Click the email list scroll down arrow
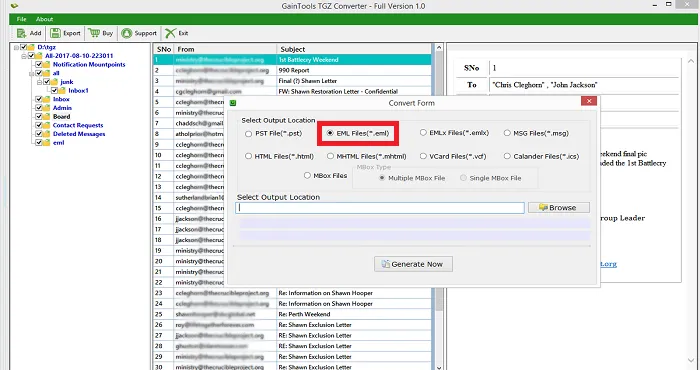This screenshot has width=700, height=370. (439, 367)
